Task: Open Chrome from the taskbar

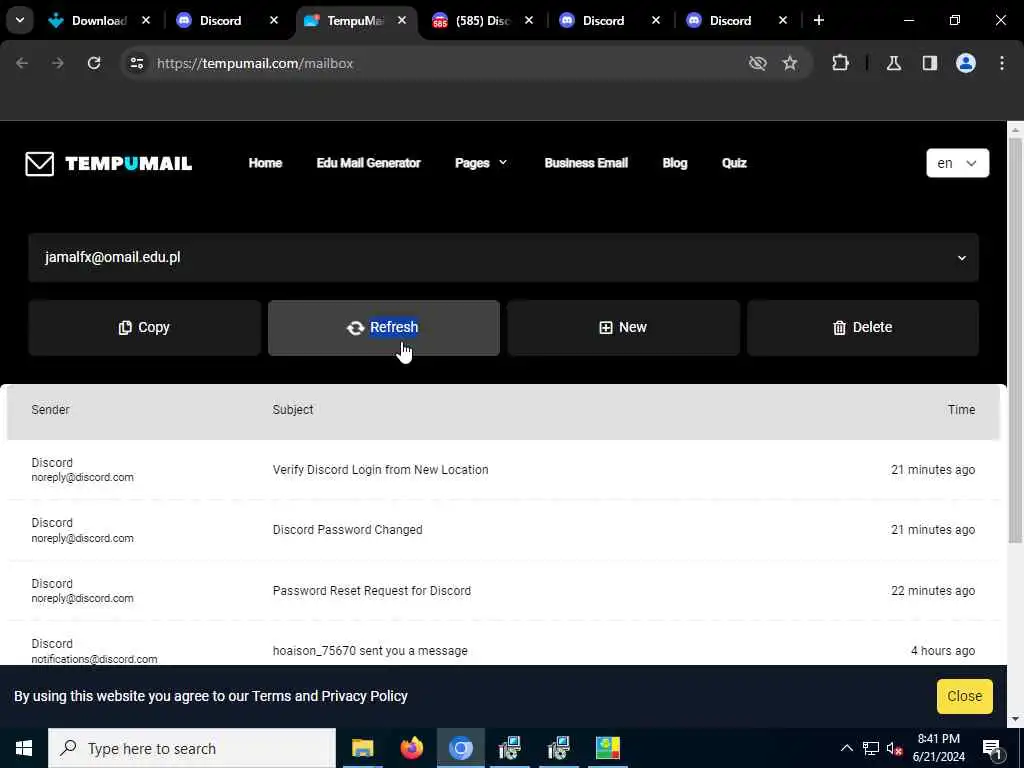Action: (x=460, y=748)
